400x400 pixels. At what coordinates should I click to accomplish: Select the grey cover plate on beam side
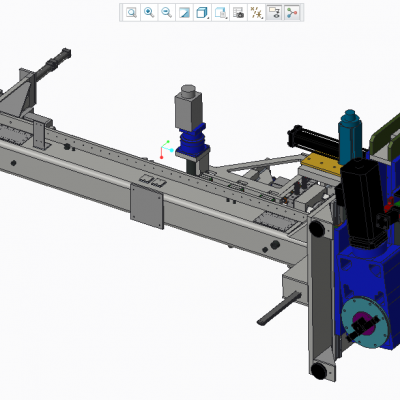coord(147,206)
